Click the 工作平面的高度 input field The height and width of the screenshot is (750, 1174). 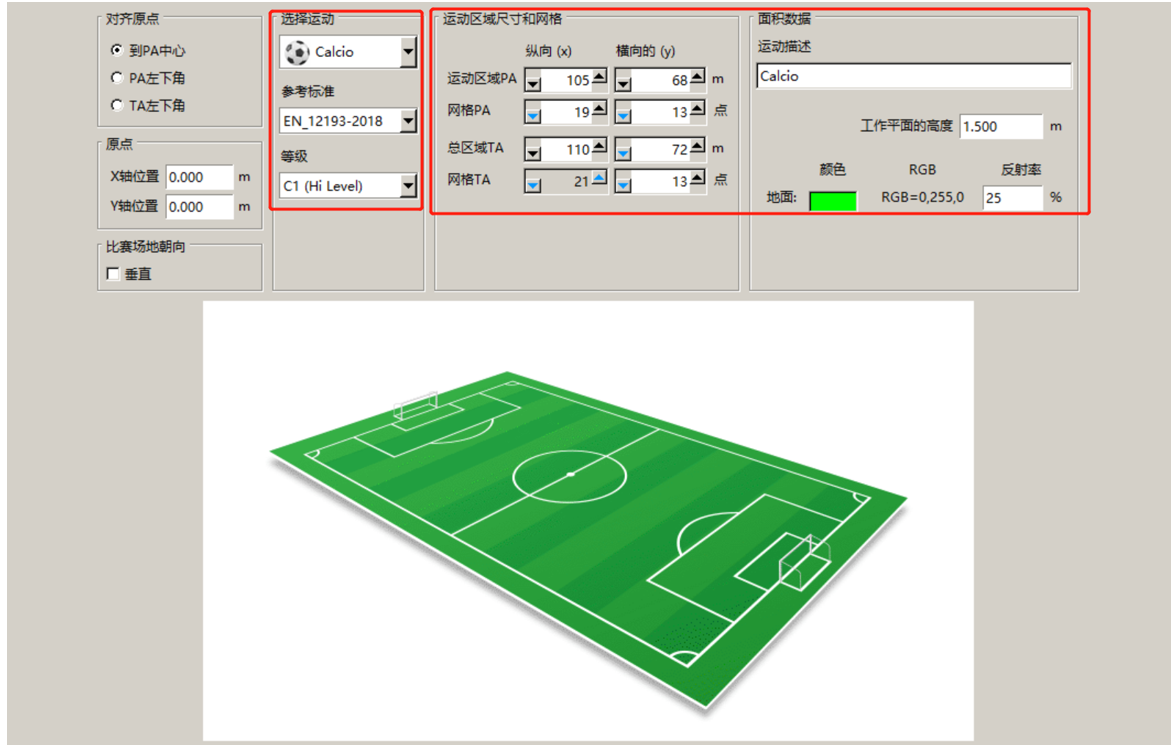click(1001, 126)
